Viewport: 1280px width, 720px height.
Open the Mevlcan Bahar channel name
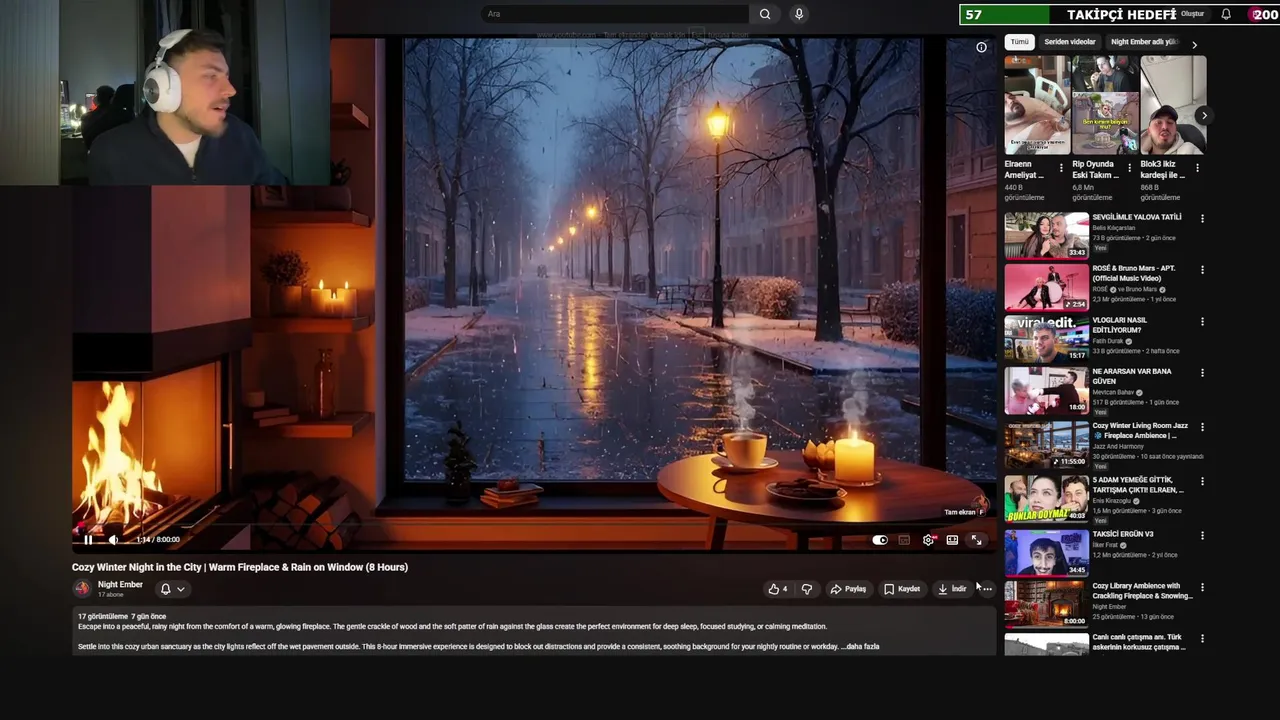[x=1113, y=393]
